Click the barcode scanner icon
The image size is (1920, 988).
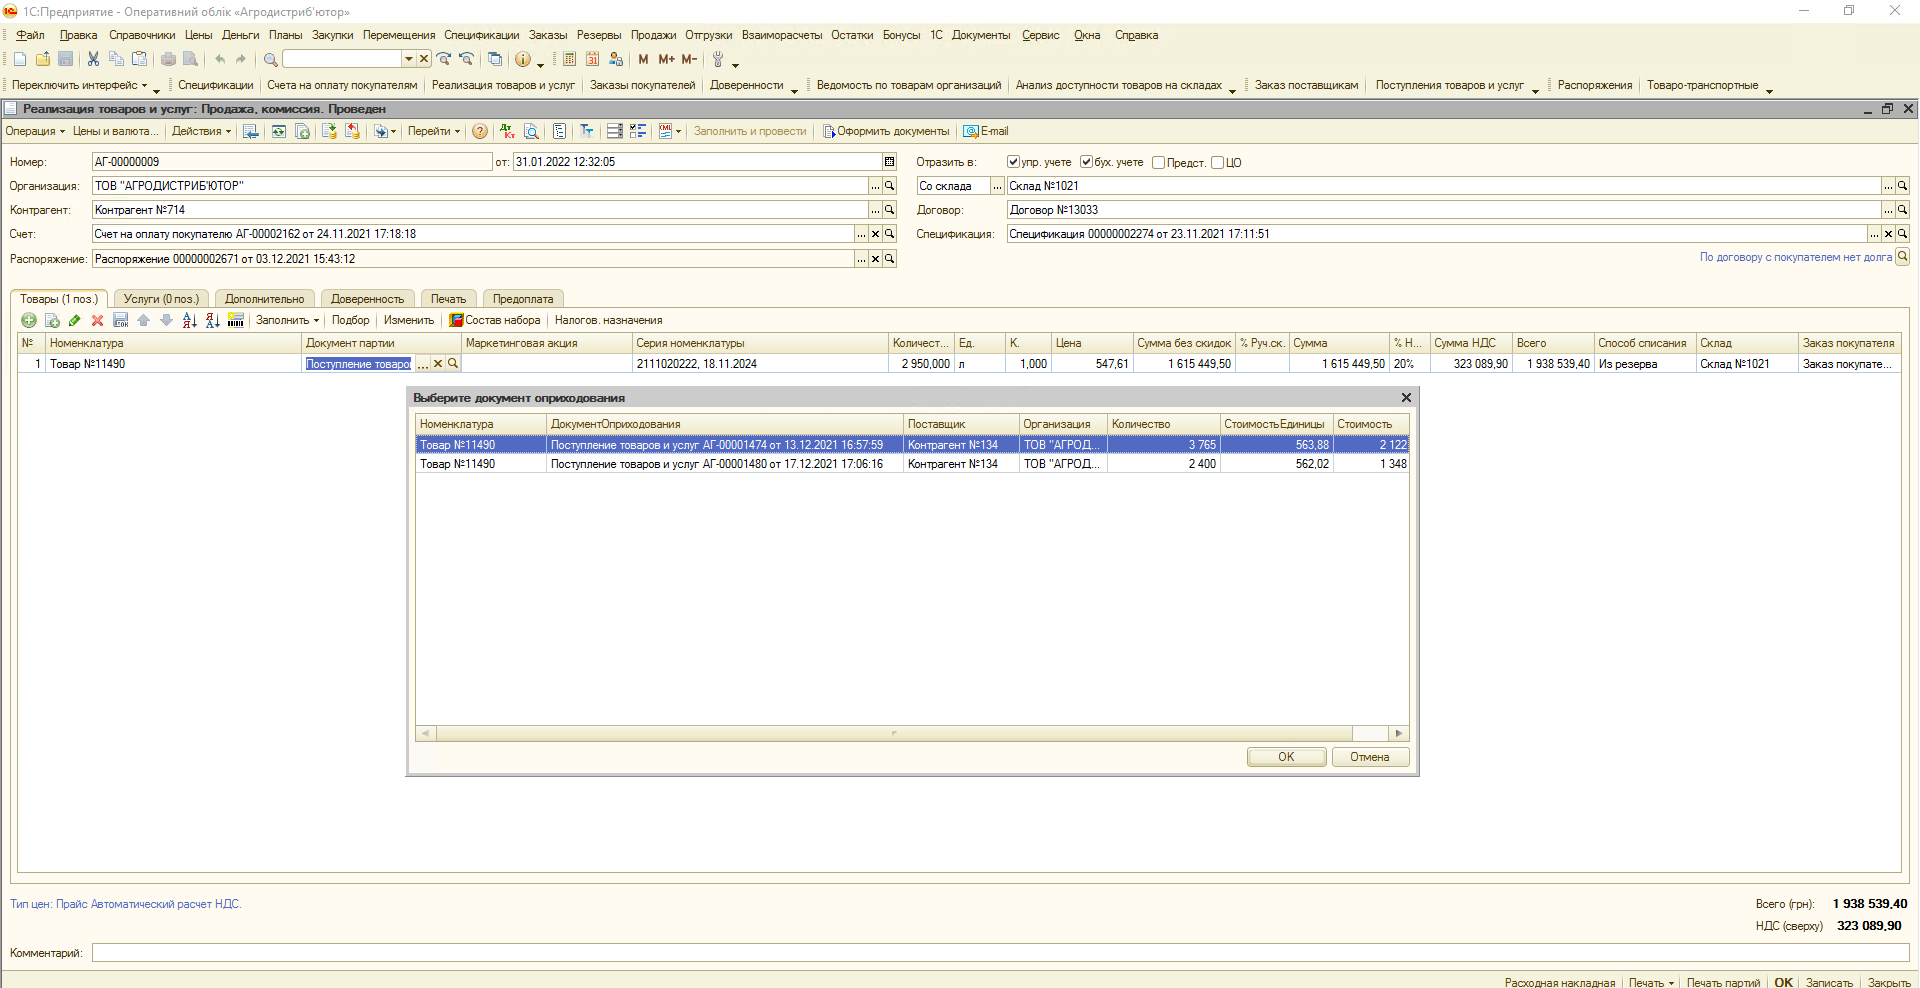point(236,320)
